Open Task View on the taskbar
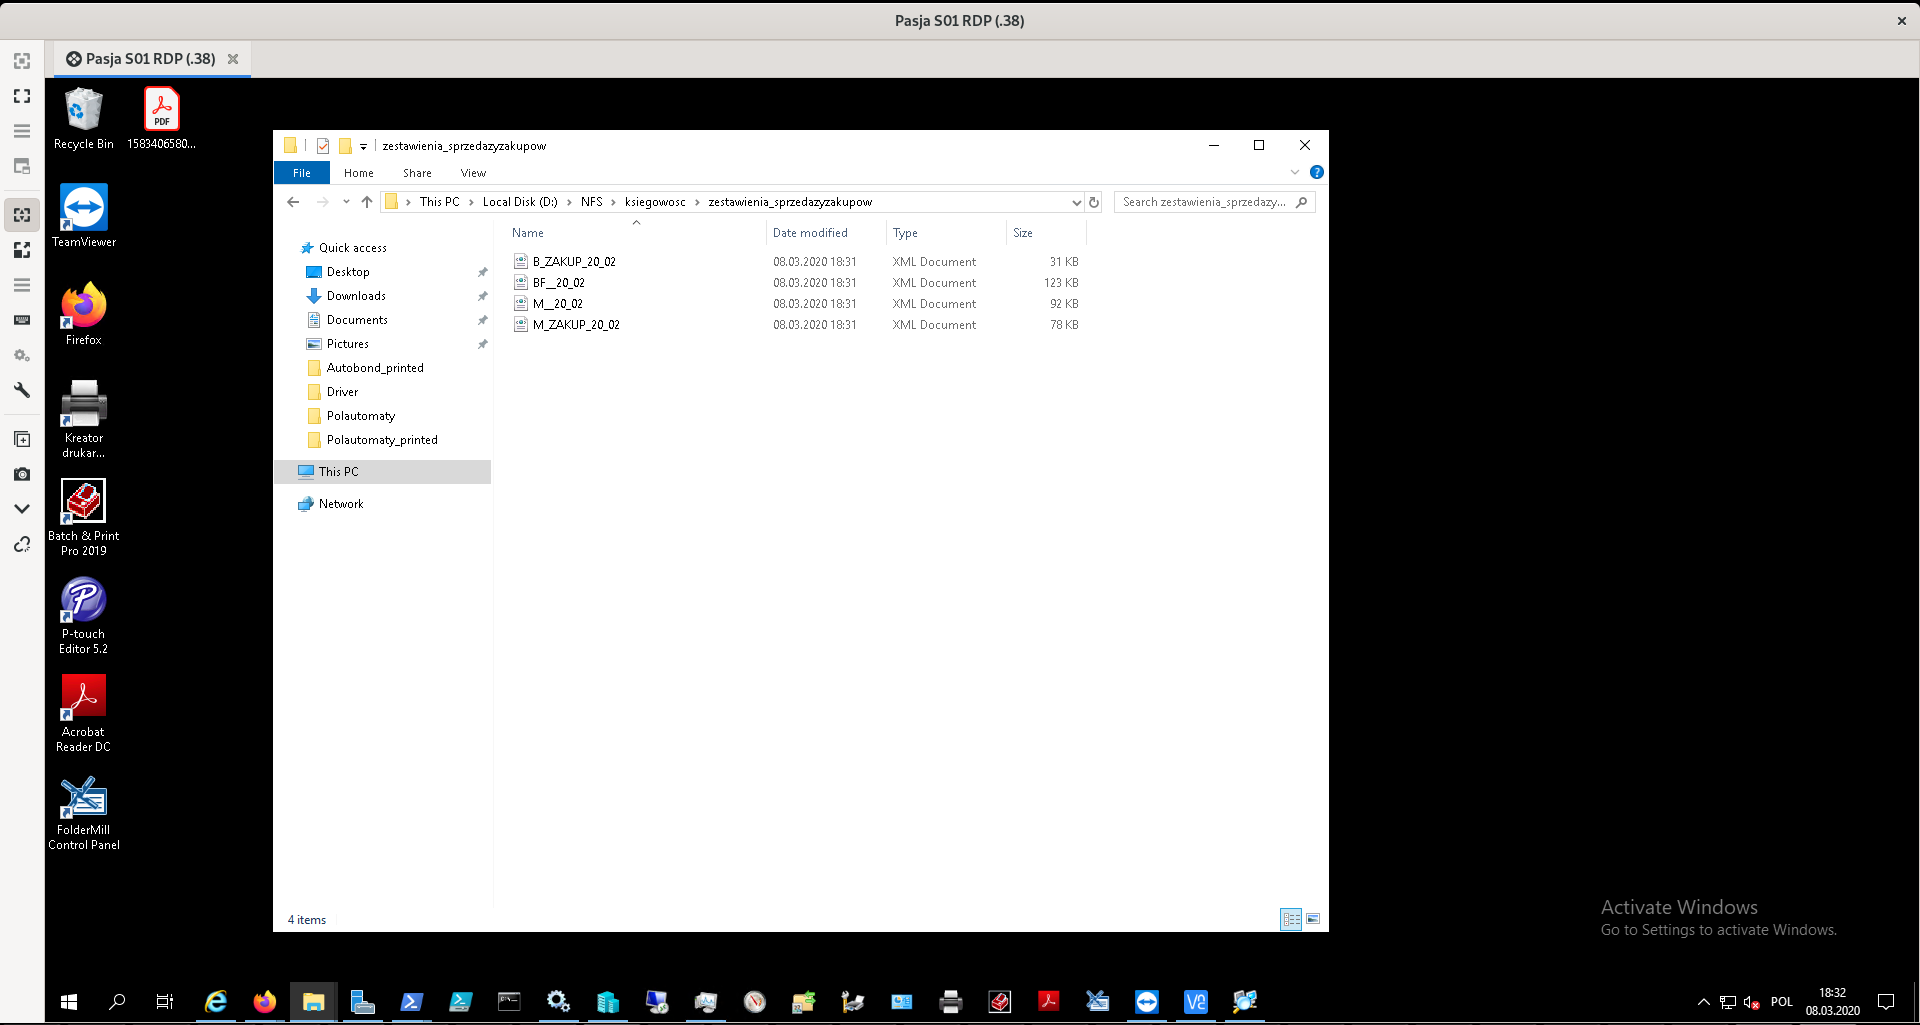1920x1025 pixels. [x=165, y=1001]
